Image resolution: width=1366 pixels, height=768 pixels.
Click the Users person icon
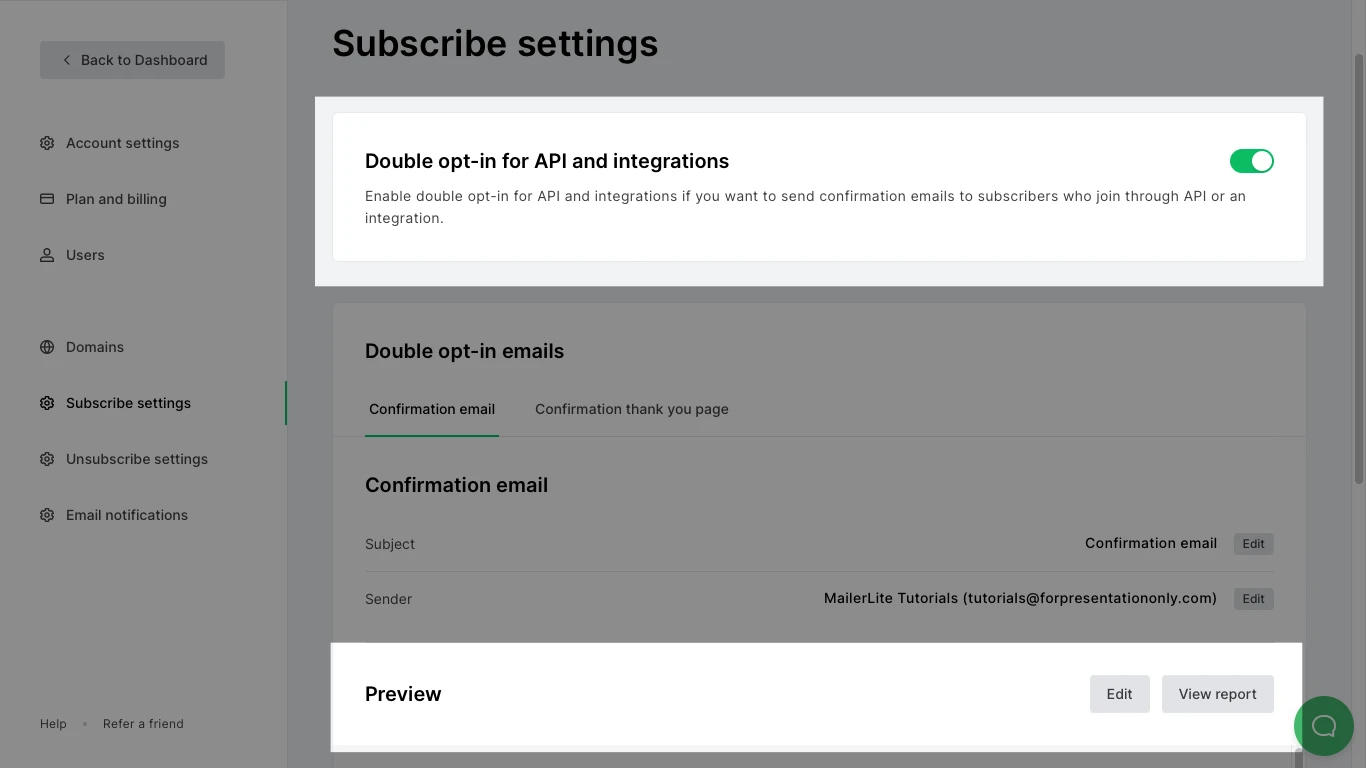pyautogui.click(x=47, y=255)
